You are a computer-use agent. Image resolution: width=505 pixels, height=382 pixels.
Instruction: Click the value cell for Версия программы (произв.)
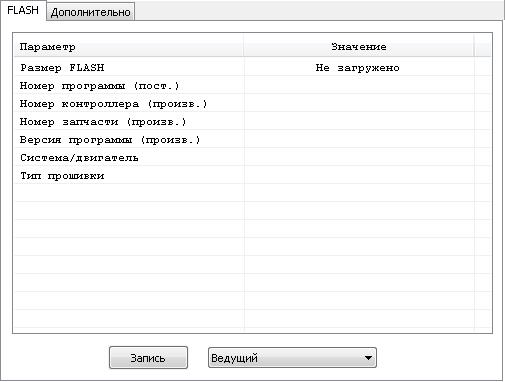pos(359,140)
